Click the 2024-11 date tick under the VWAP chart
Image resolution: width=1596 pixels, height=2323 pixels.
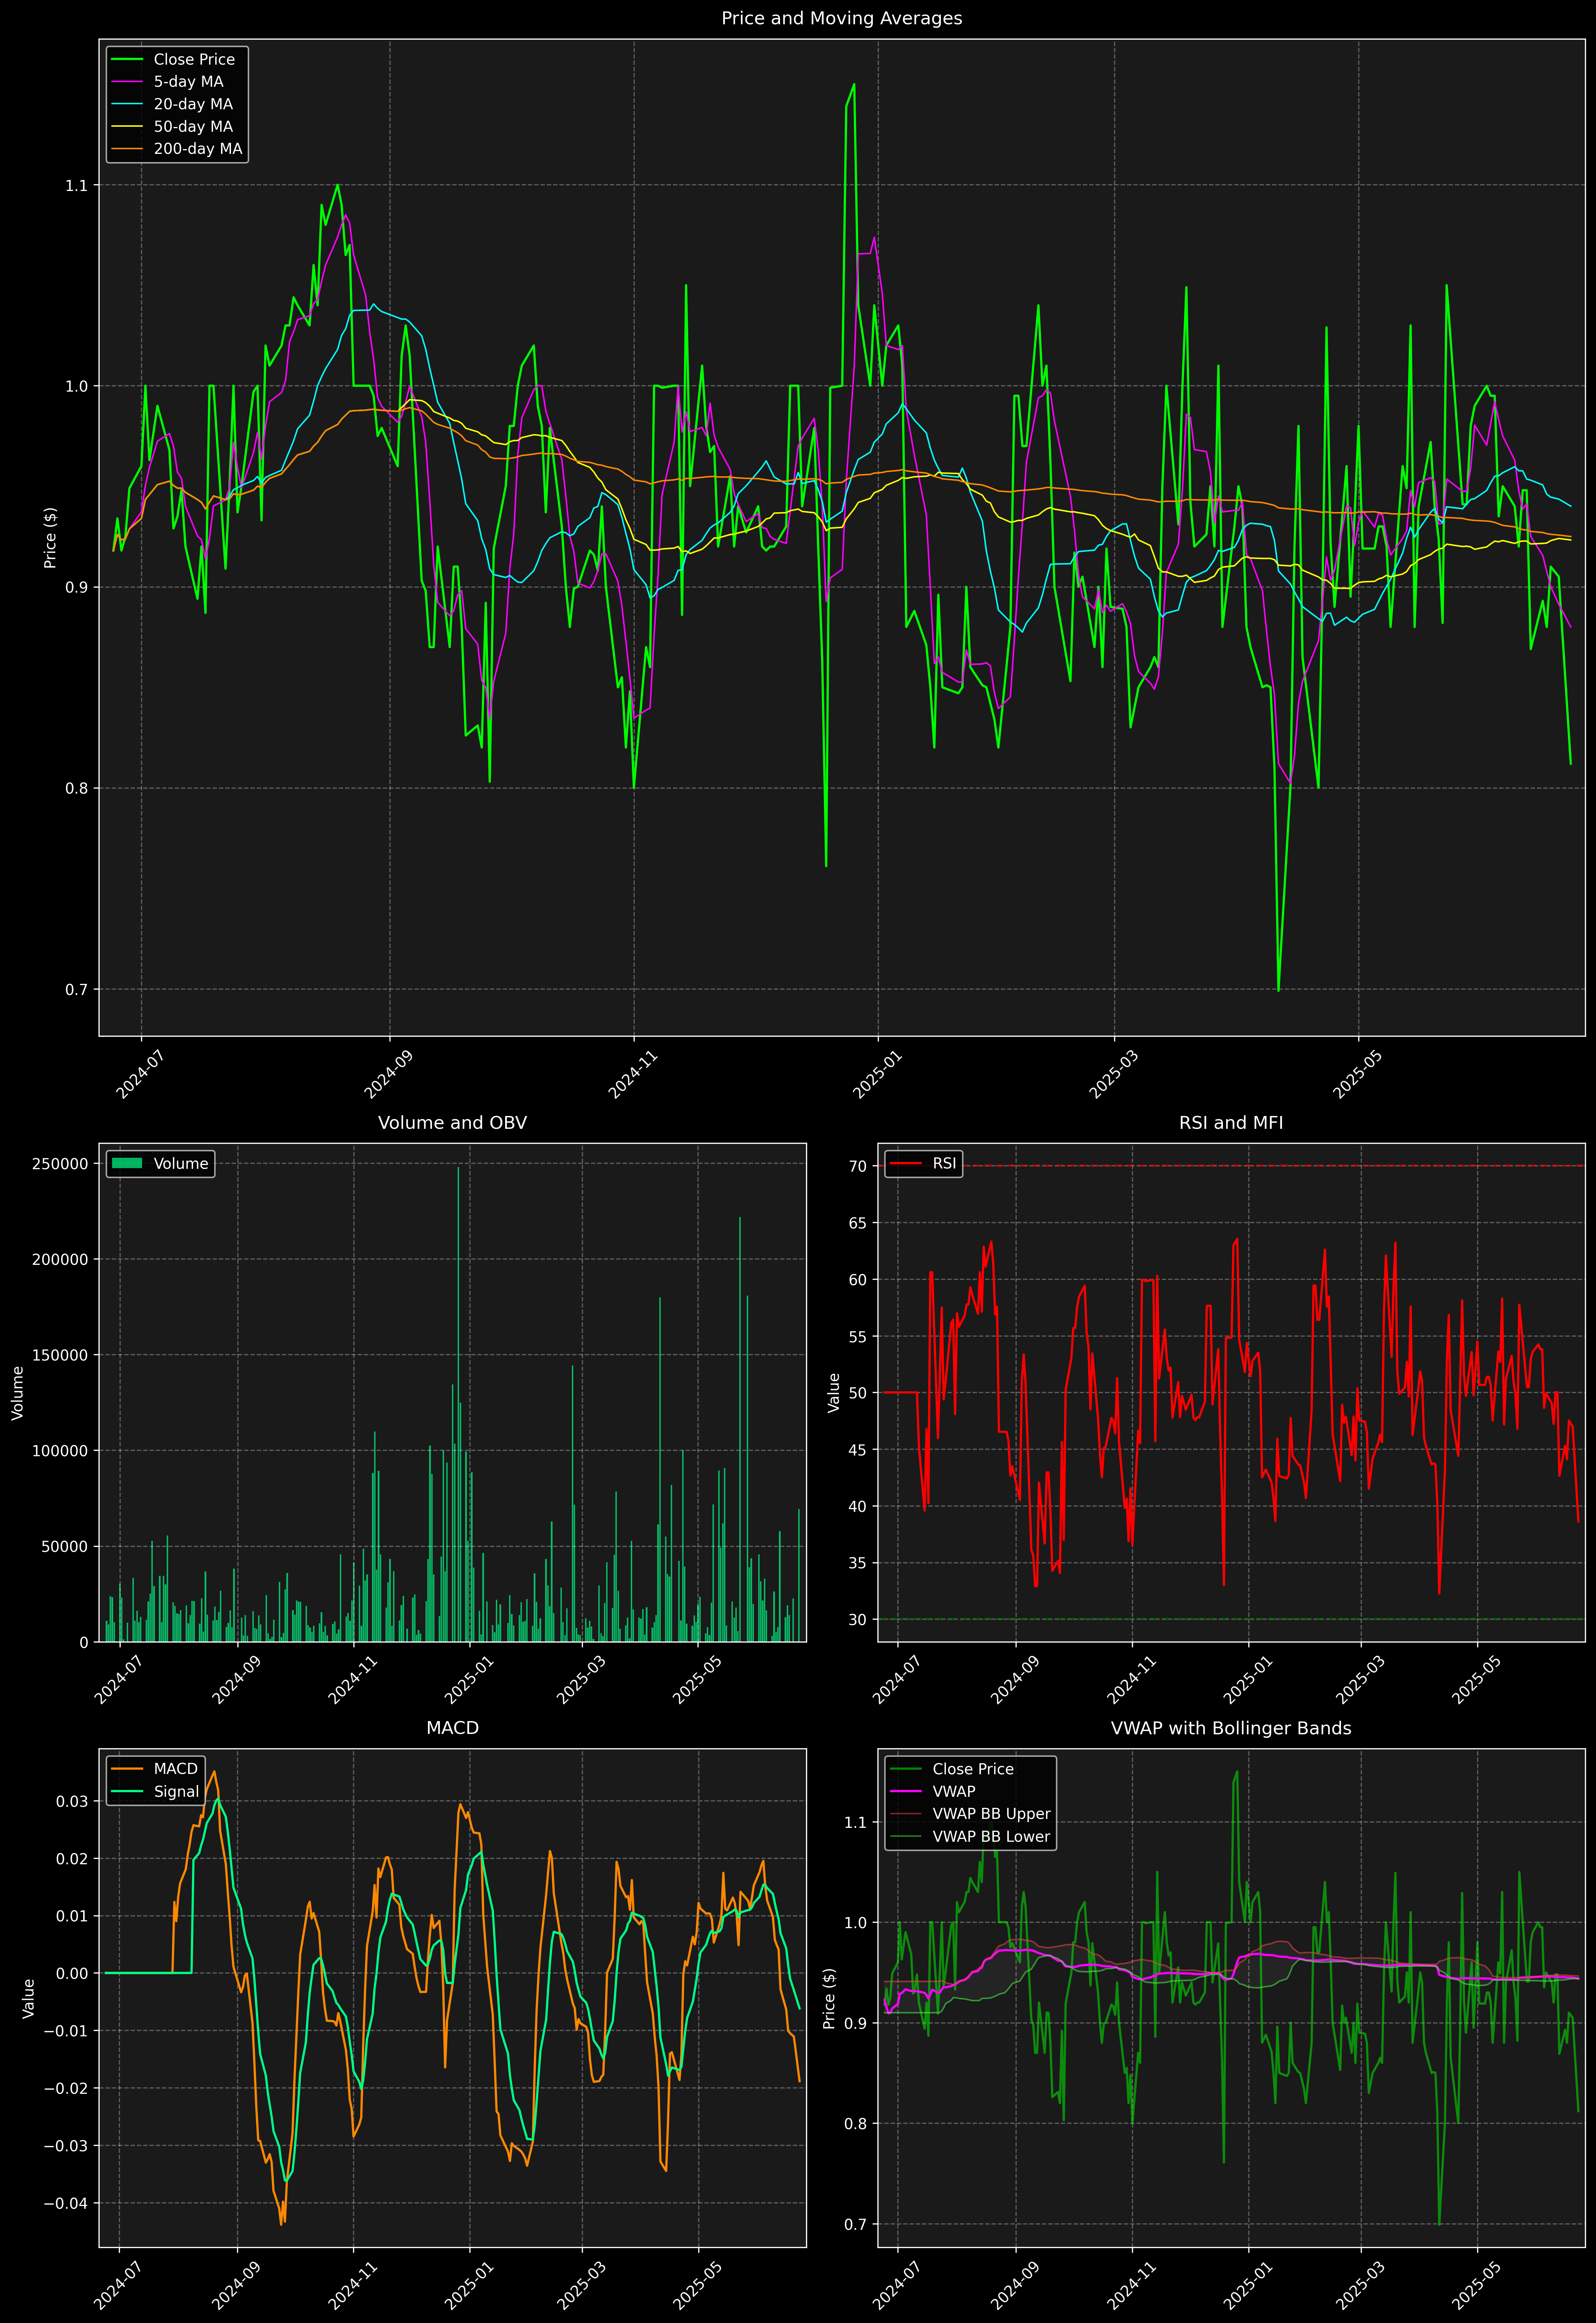click(x=1131, y=2286)
